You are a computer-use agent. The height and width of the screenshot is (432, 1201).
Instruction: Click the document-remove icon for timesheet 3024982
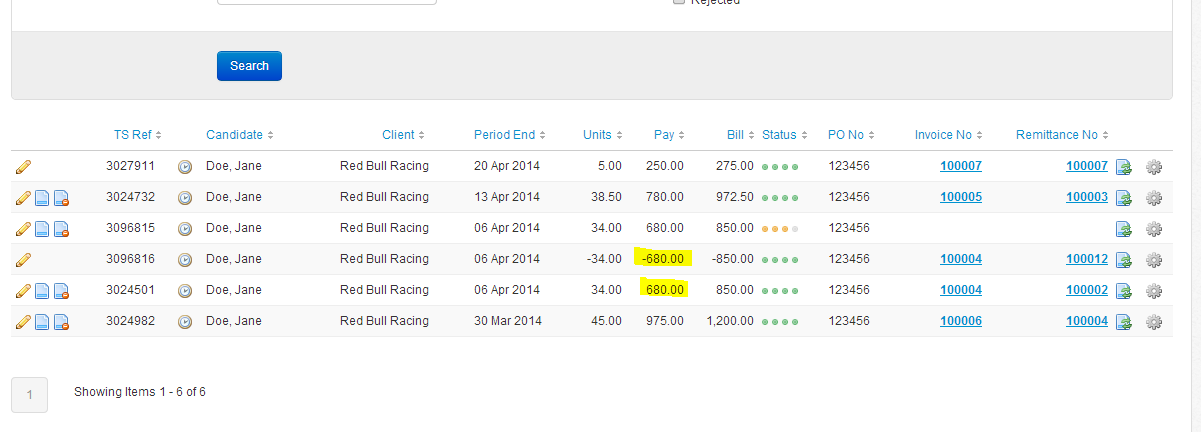61,322
